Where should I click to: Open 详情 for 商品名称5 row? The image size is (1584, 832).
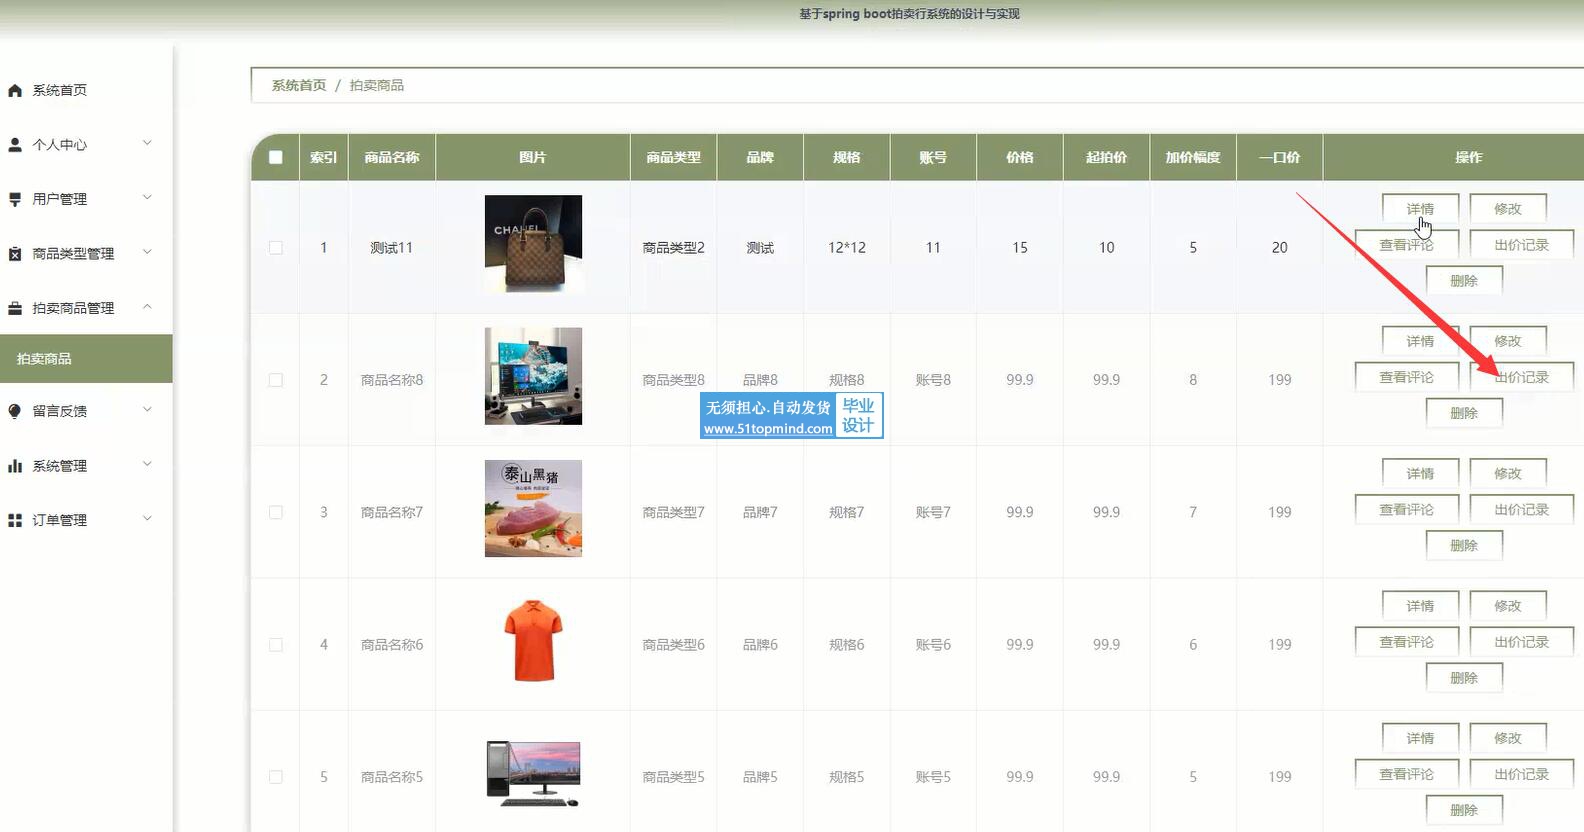point(1420,738)
